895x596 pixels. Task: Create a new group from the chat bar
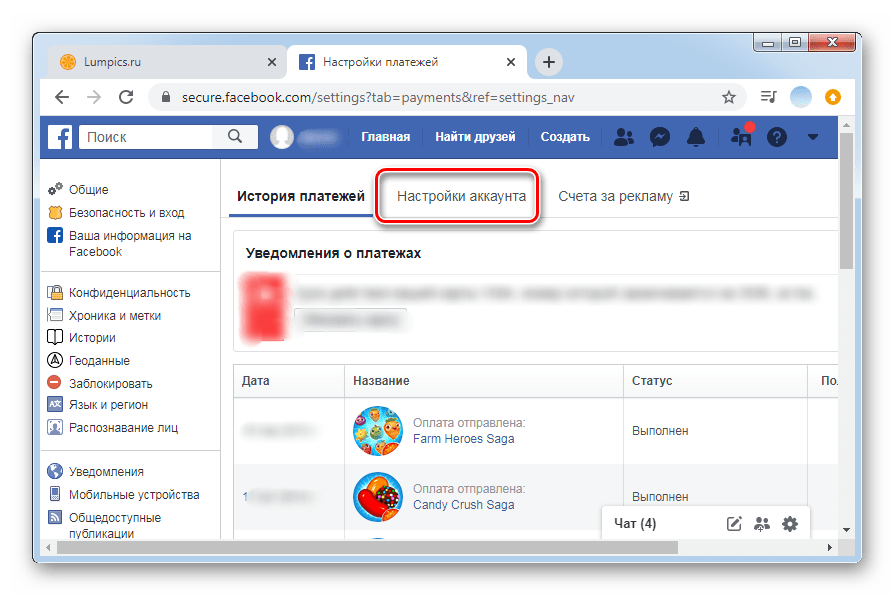(x=761, y=523)
